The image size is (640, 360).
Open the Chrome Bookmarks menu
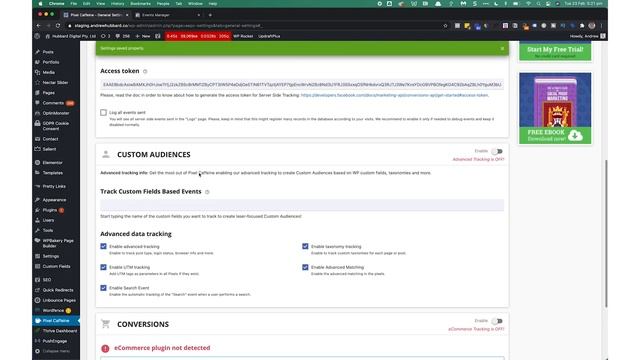(x=140, y=4)
